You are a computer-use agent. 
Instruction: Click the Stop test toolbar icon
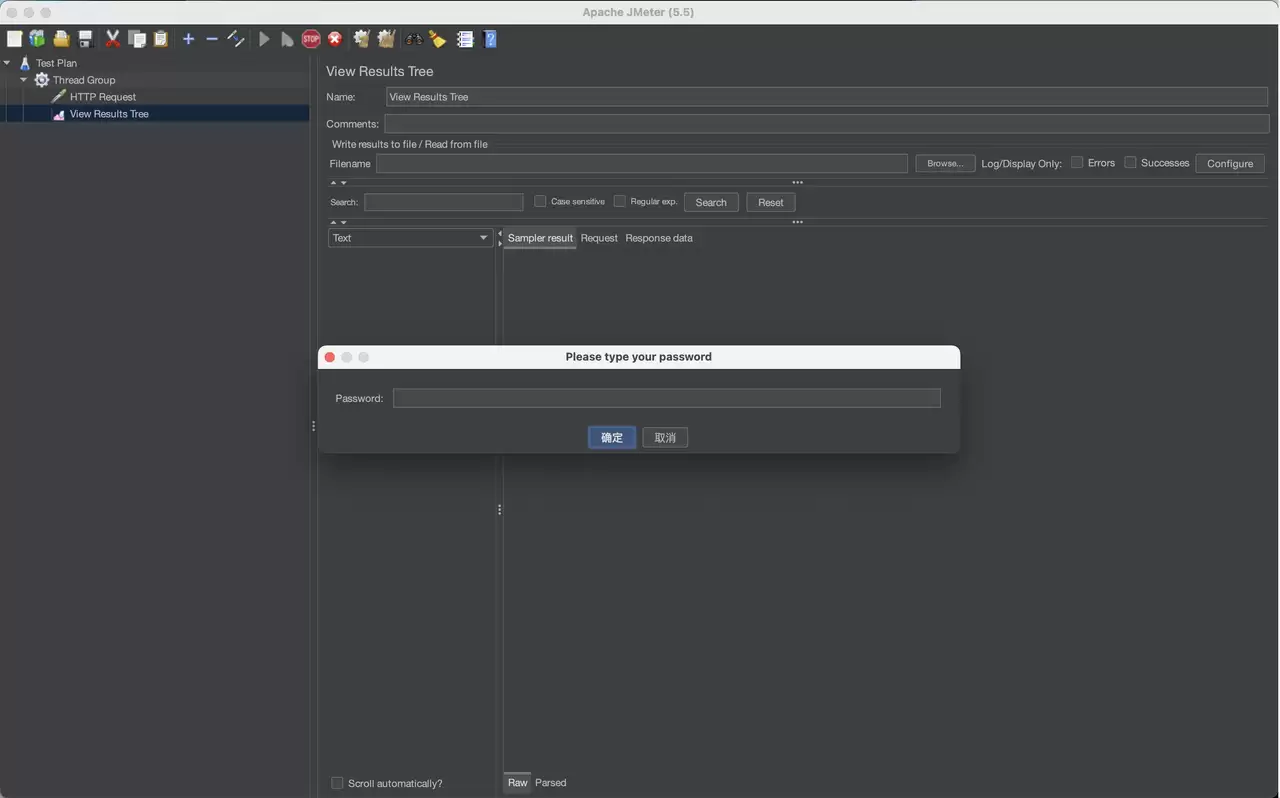pyautogui.click(x=311, y=39)
